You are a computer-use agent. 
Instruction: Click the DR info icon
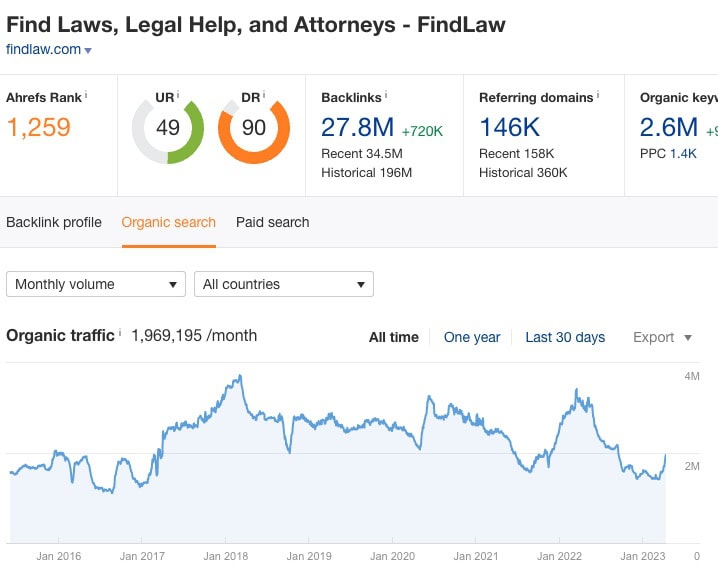coord(264,94)
